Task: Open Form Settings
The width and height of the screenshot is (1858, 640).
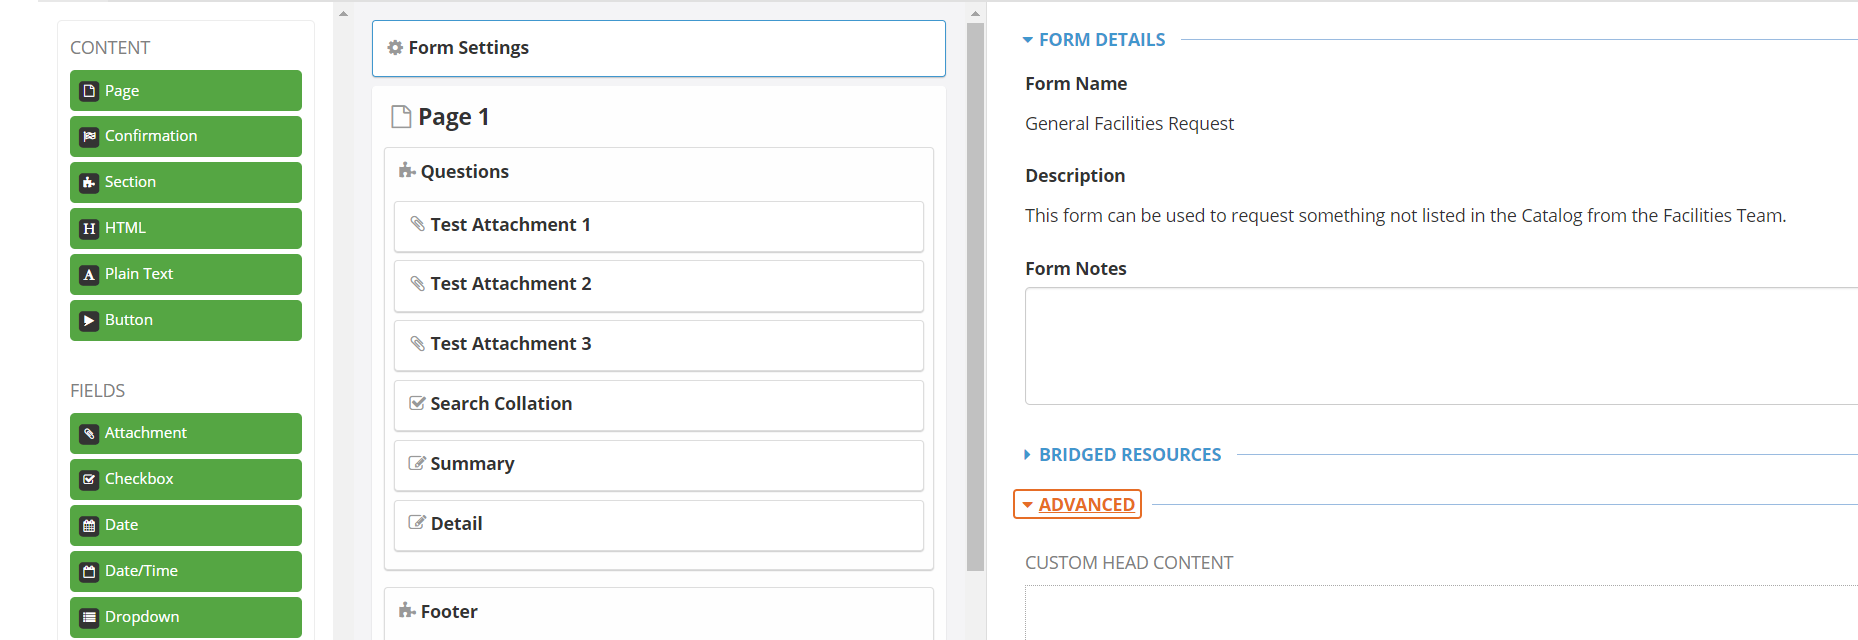Action: tap(659, 49)
